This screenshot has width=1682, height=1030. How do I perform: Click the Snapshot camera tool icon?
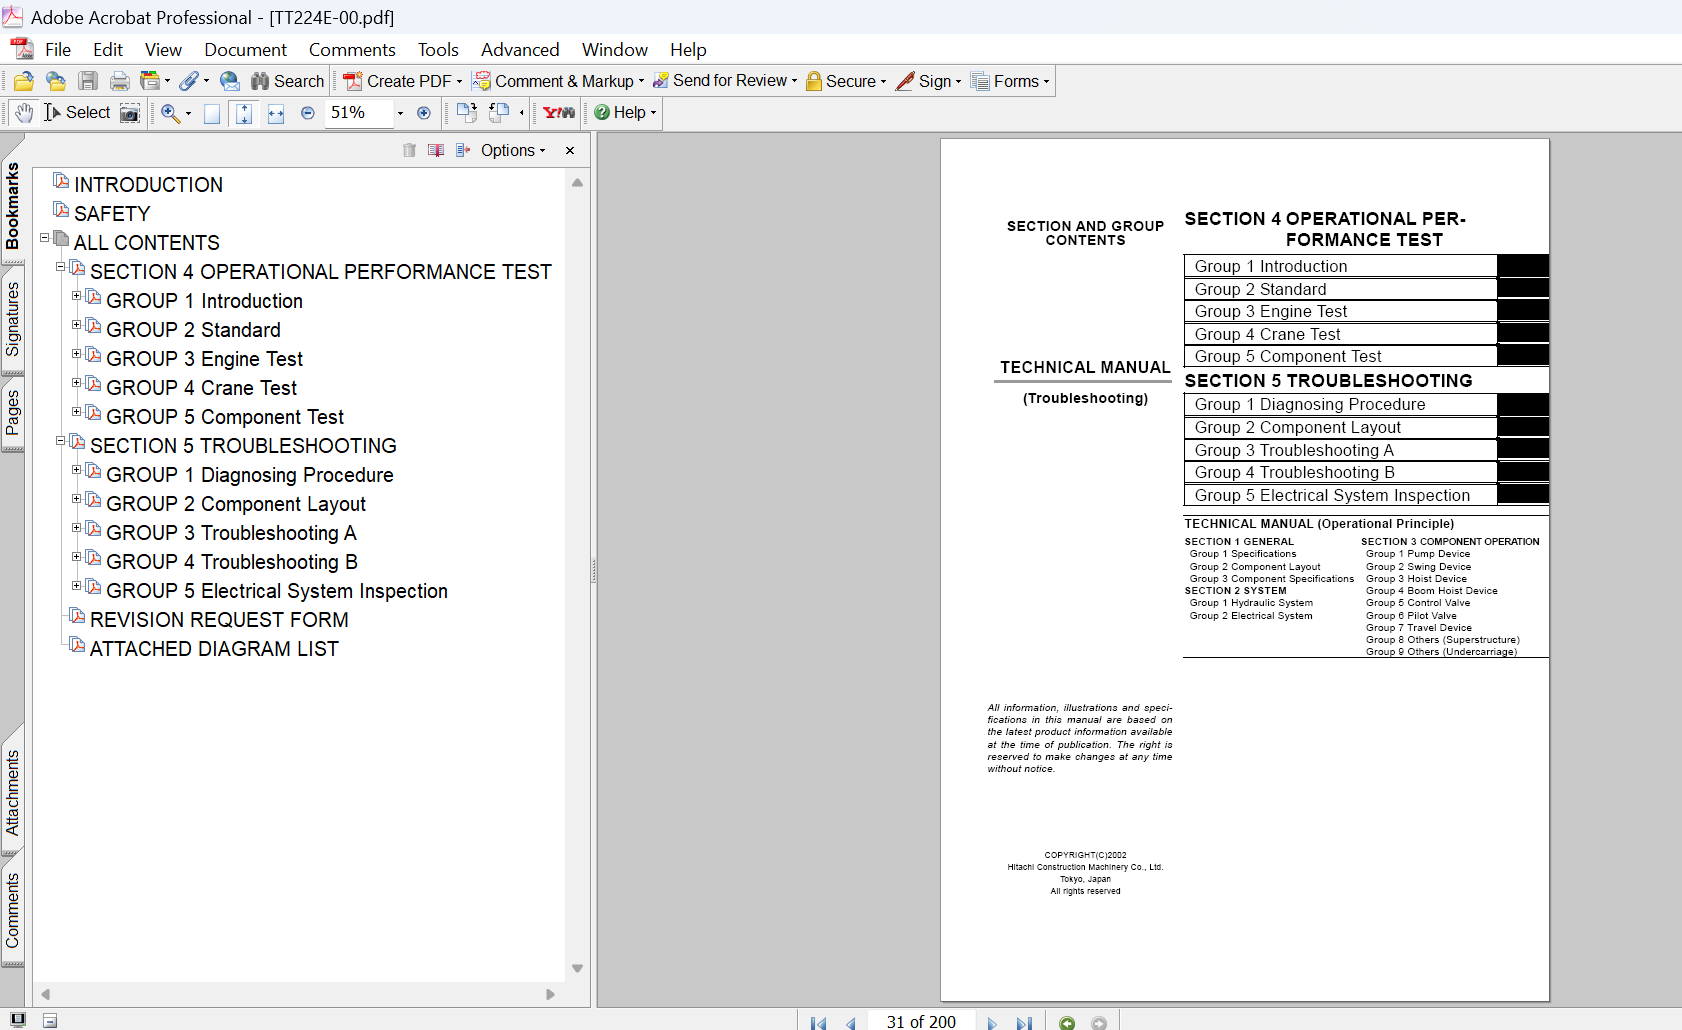pos(130,113)
